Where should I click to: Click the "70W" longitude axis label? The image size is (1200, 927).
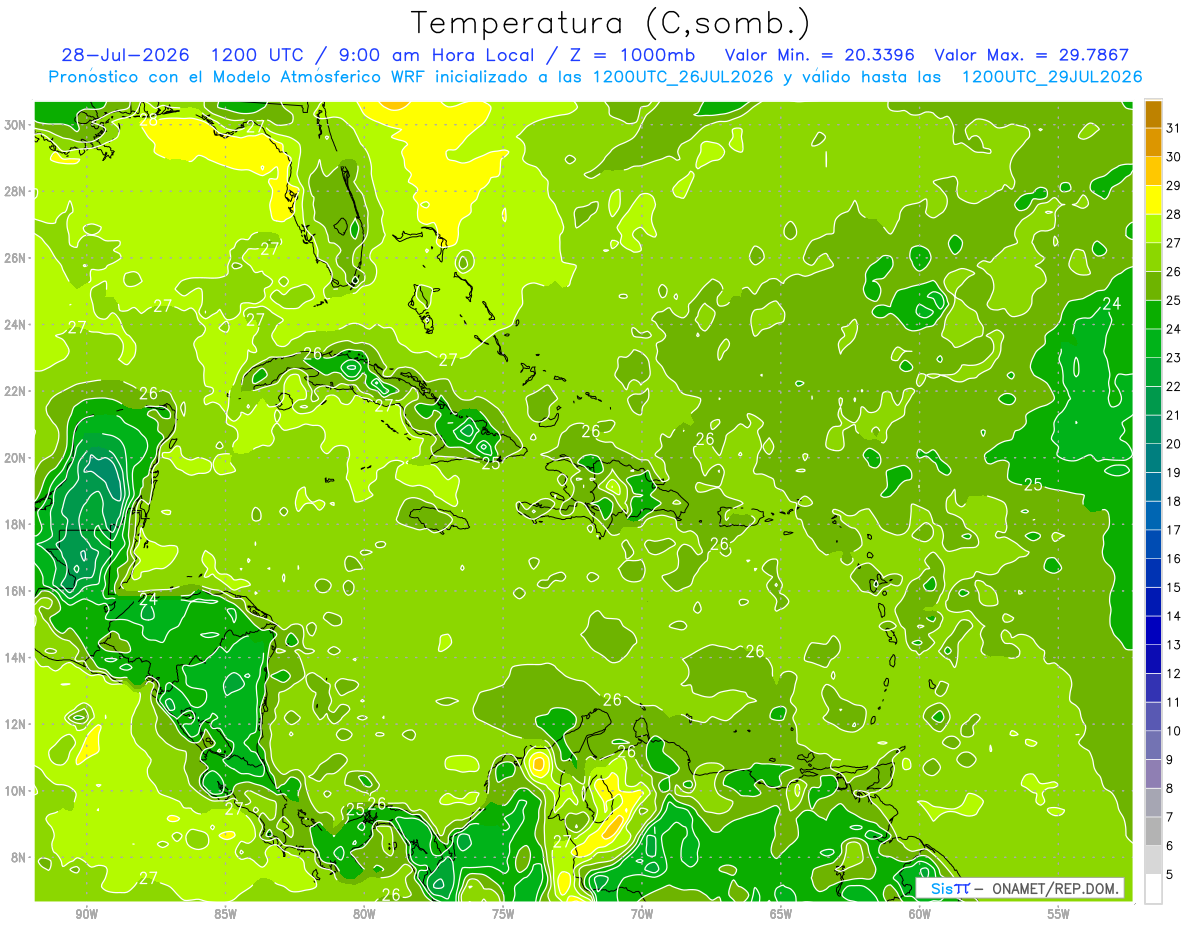pos(642,914)
